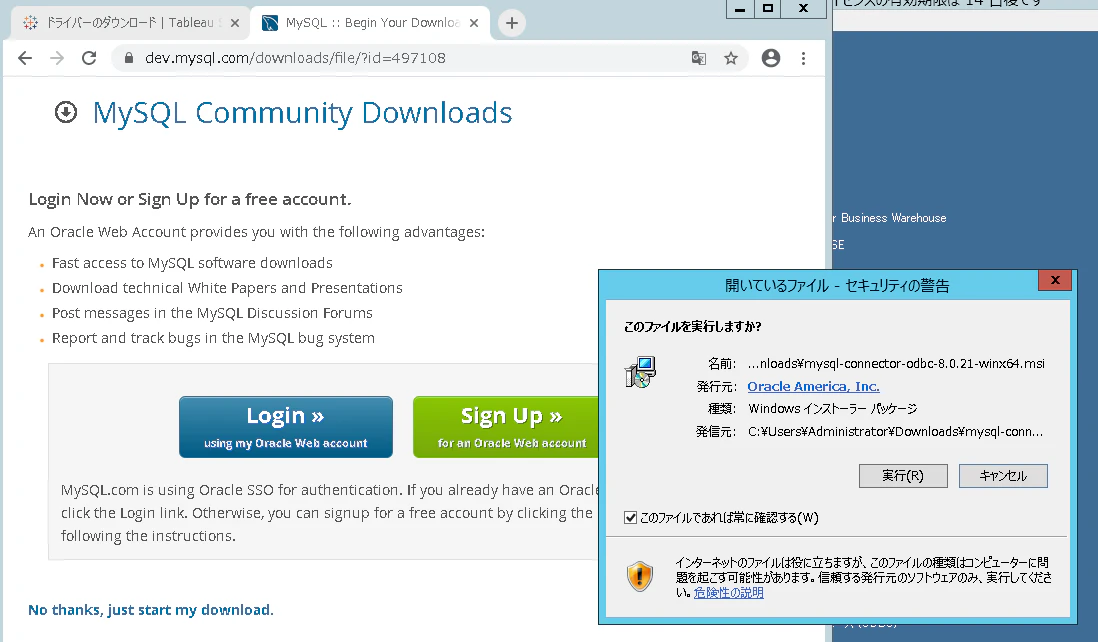1098x642 pixels.
Task: Bookmark this page with the star icon
Action: (x=731, y=58)
